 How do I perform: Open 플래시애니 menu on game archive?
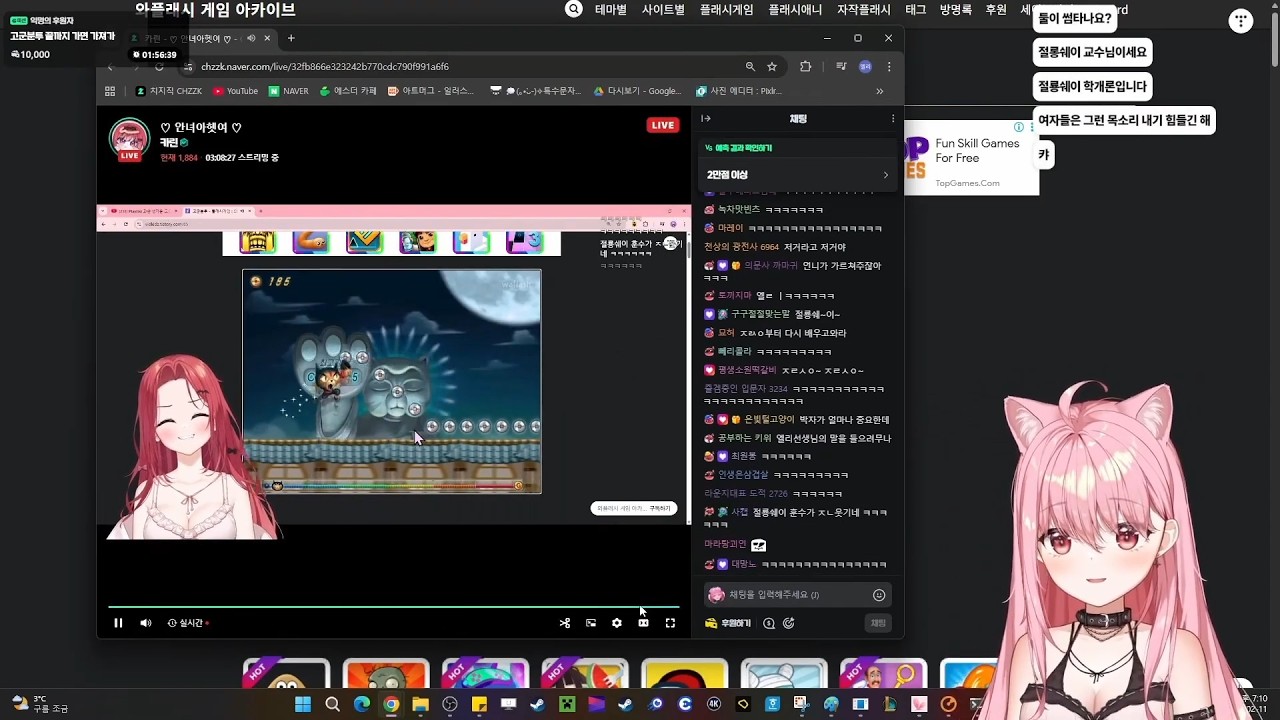tap(795, 9)
